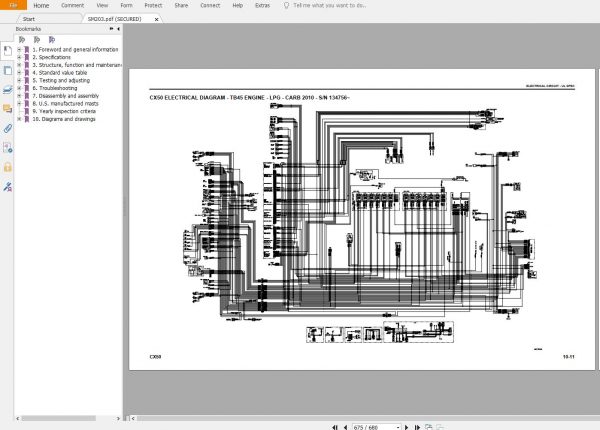Go to the previous page

point(345,427)
